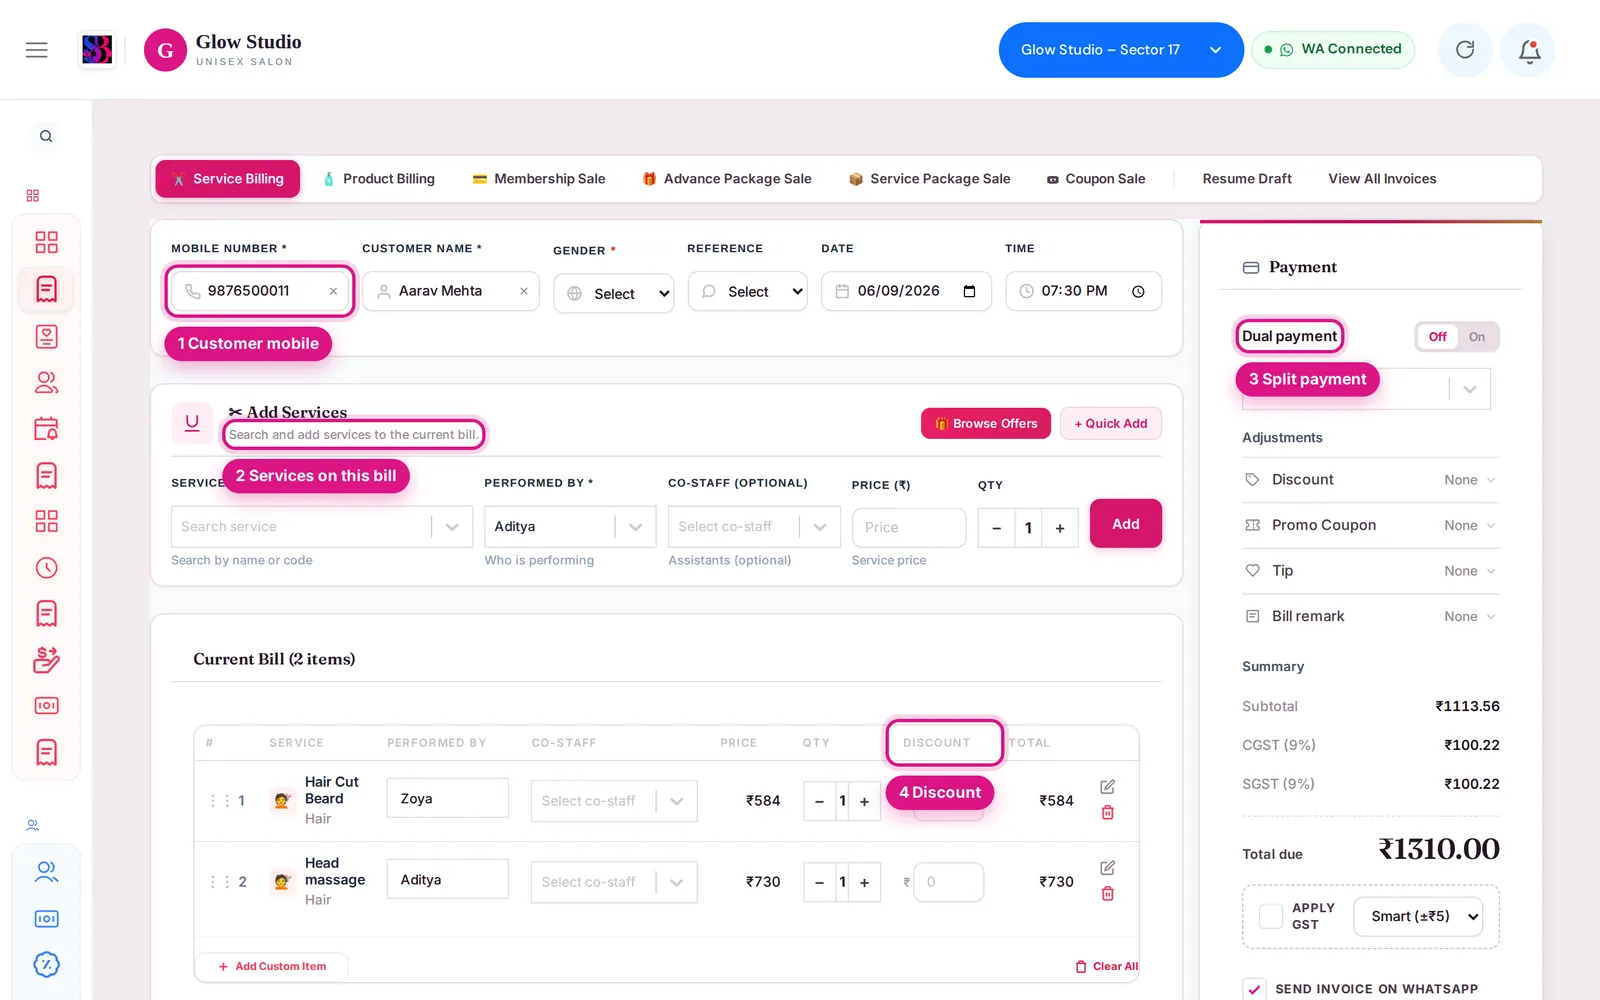This screenshot has width=1600, height=1000.
Task: Click the Quick Add button
Action: [1111, 424]
